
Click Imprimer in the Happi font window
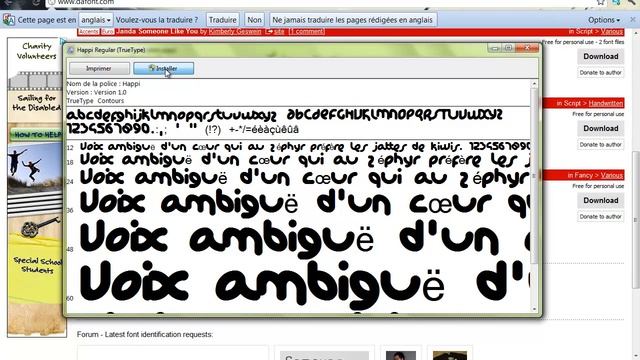(99, 69)
